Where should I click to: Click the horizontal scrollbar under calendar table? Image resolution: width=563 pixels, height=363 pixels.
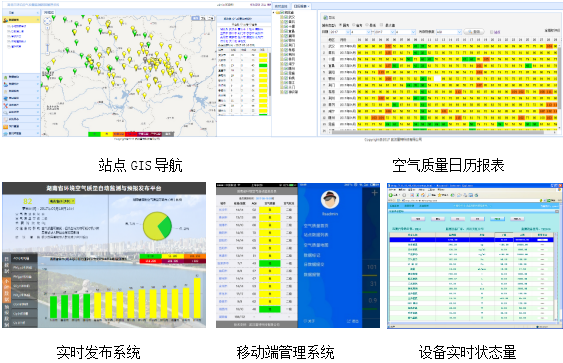coord(442,132)
